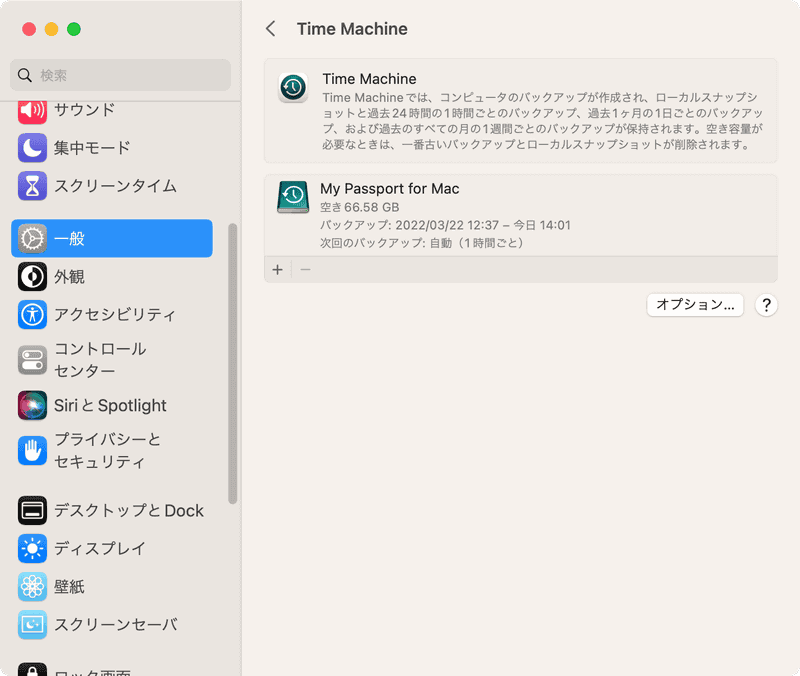Open スクリーンタイム settings
This screenshot has height=676, width=800.
click(31, 186)
